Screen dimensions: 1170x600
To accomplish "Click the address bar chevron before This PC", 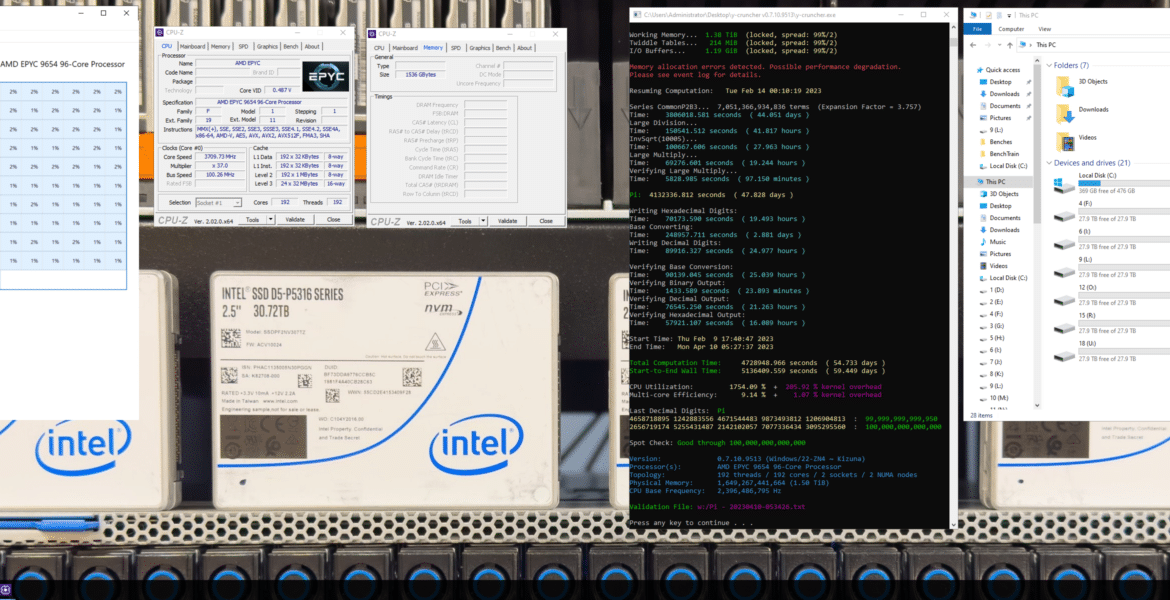I will pyautogui.click(x=1031, y=45).
